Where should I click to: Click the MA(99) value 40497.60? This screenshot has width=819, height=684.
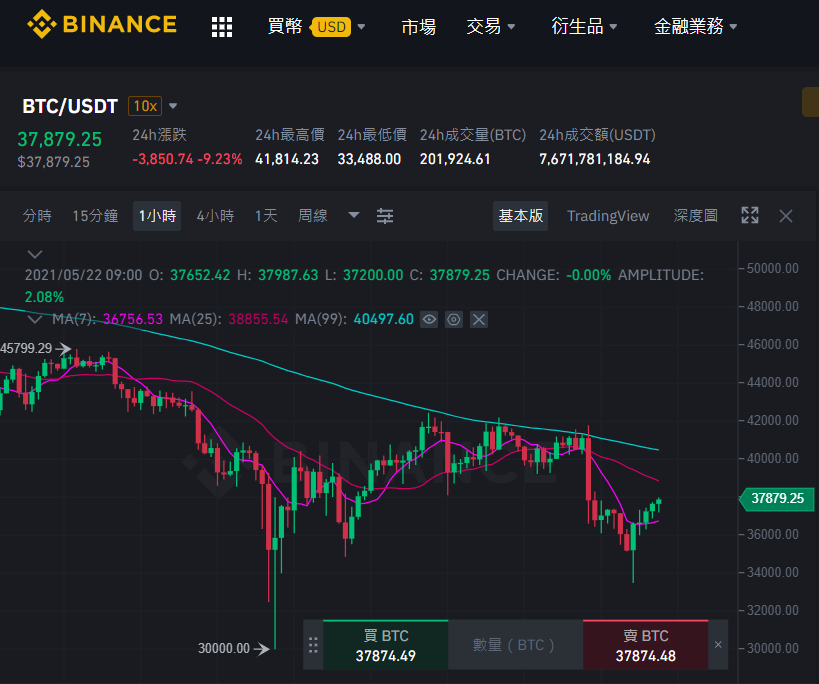point(383,319)
